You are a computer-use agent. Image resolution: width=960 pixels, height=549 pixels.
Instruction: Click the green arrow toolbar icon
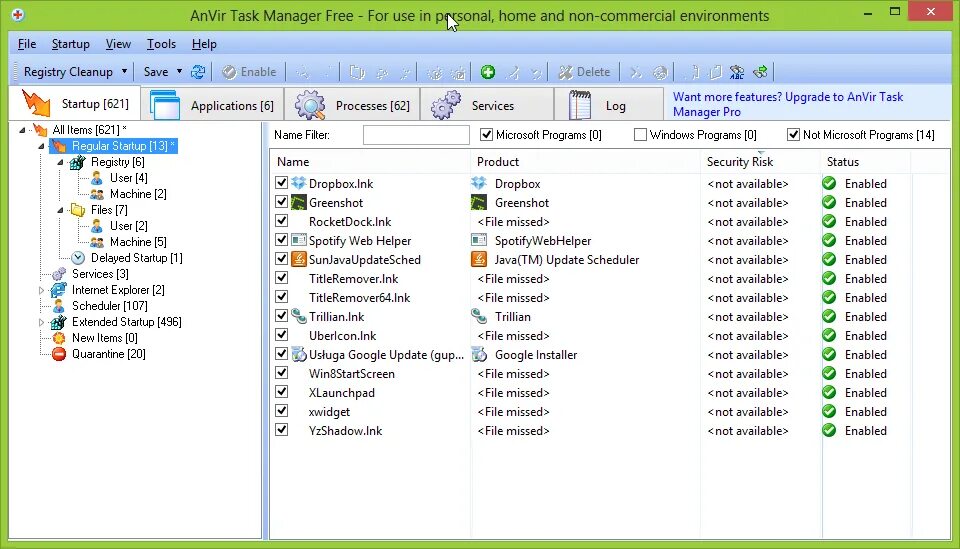(x=760, y=72)
